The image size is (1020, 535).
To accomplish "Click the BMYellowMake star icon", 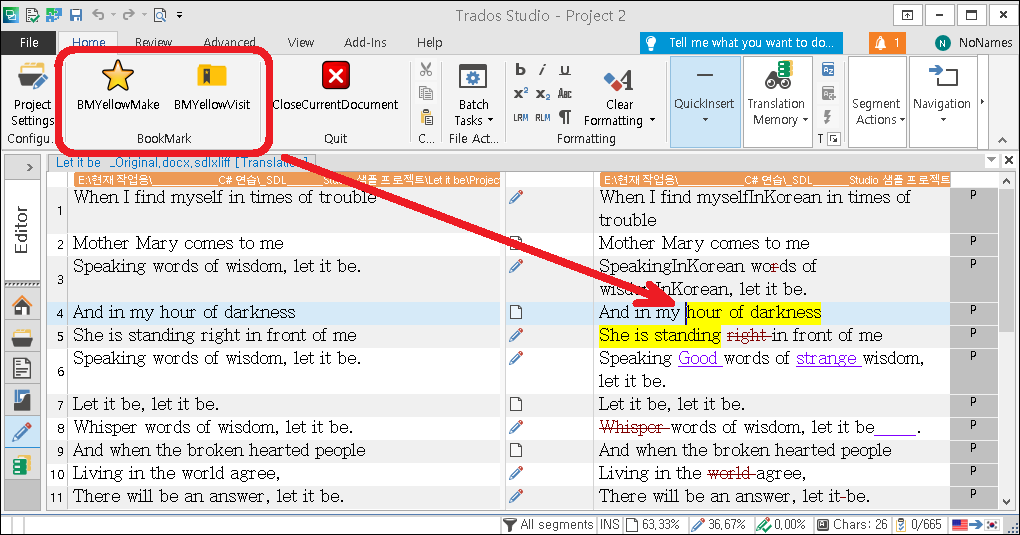I will coord(118,75).
